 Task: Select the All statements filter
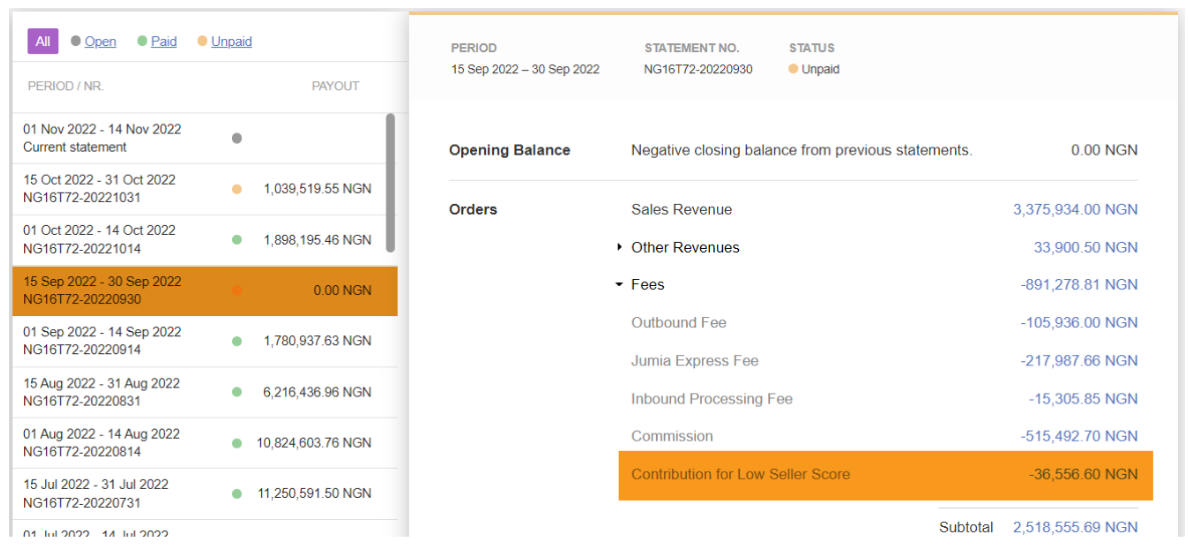tap(42, 41)
